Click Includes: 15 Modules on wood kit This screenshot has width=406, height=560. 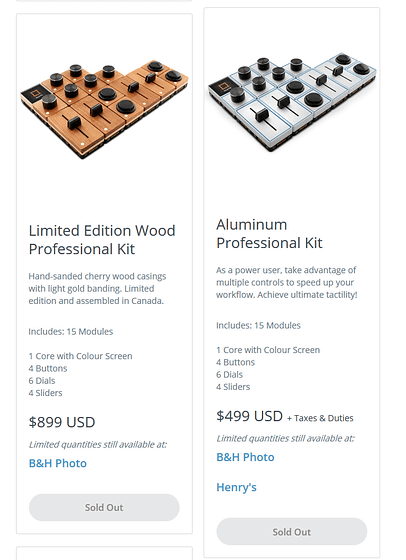click(71, 332)
